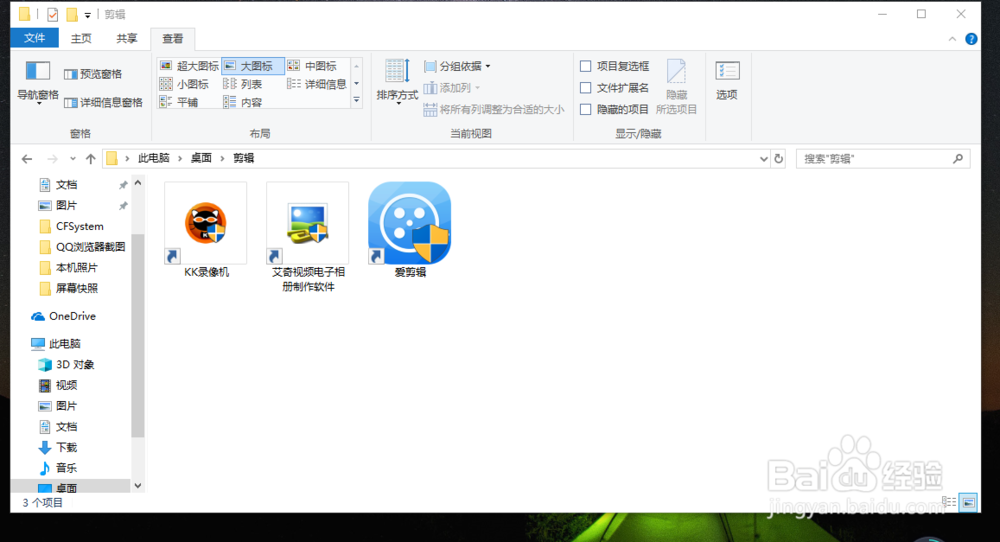This screenshot has width=1000, height=542.
Task: Open the recent locations dropdown arrow
Action: point(73,159)
